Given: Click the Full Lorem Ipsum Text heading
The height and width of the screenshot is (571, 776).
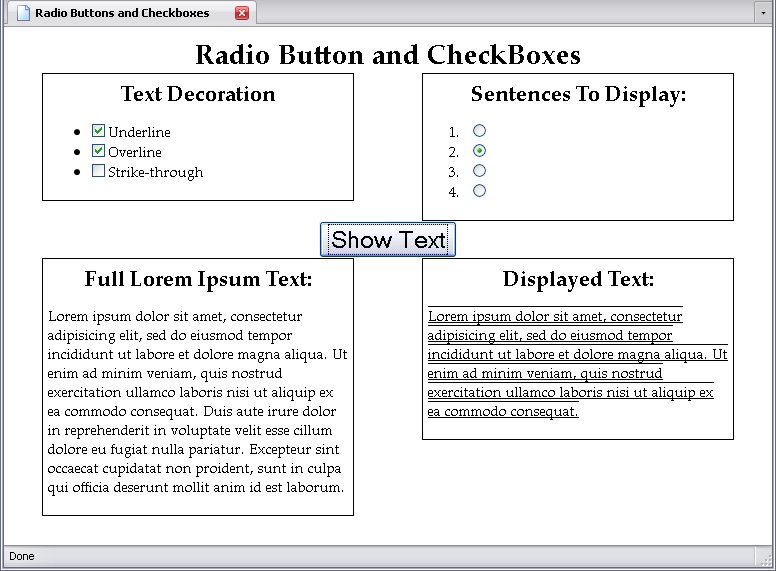Looking at the screenshot, I should pos(198,279).
